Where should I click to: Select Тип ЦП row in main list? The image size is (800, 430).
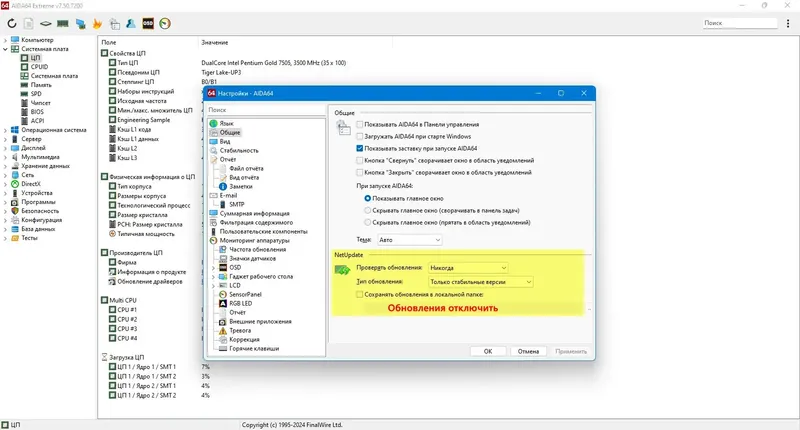point(128,63)
